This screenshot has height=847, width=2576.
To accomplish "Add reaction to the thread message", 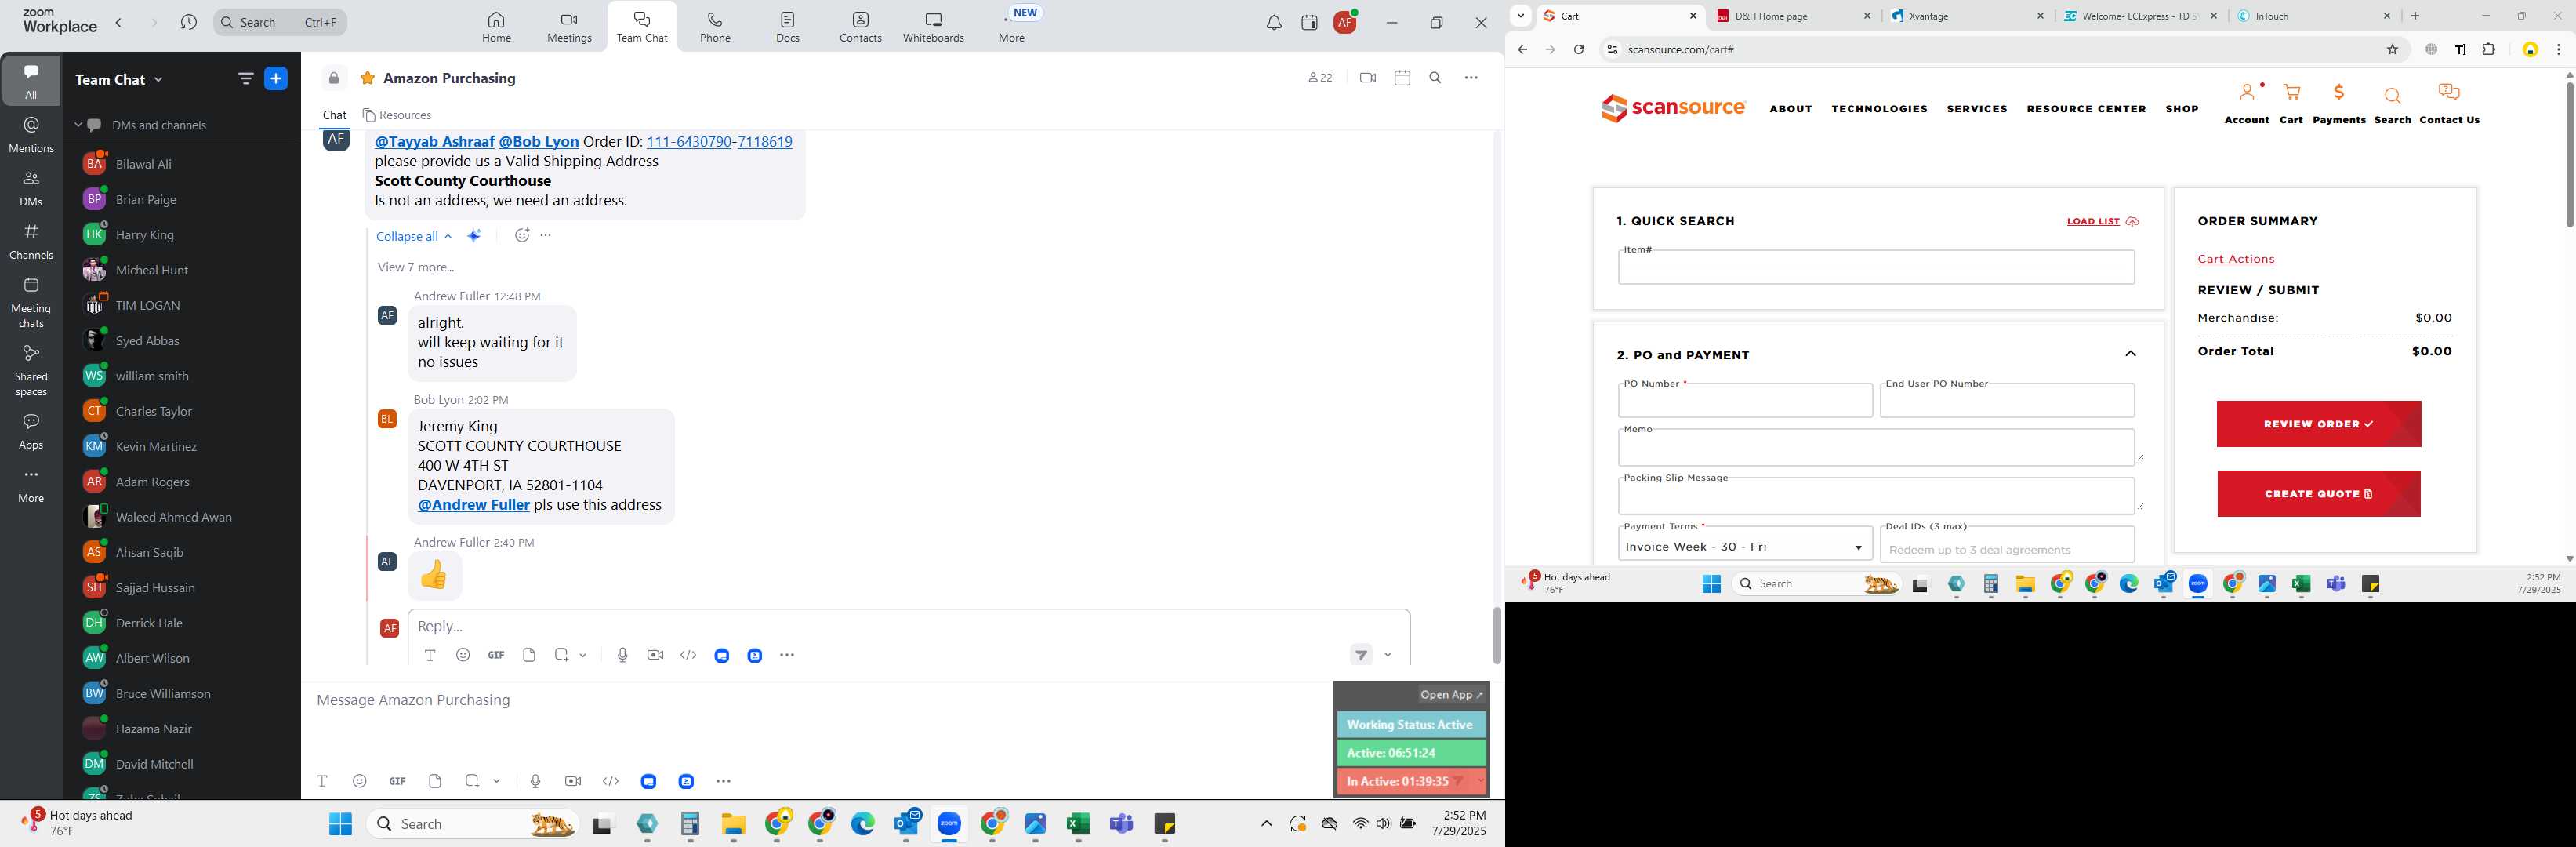I will (521, 236).
